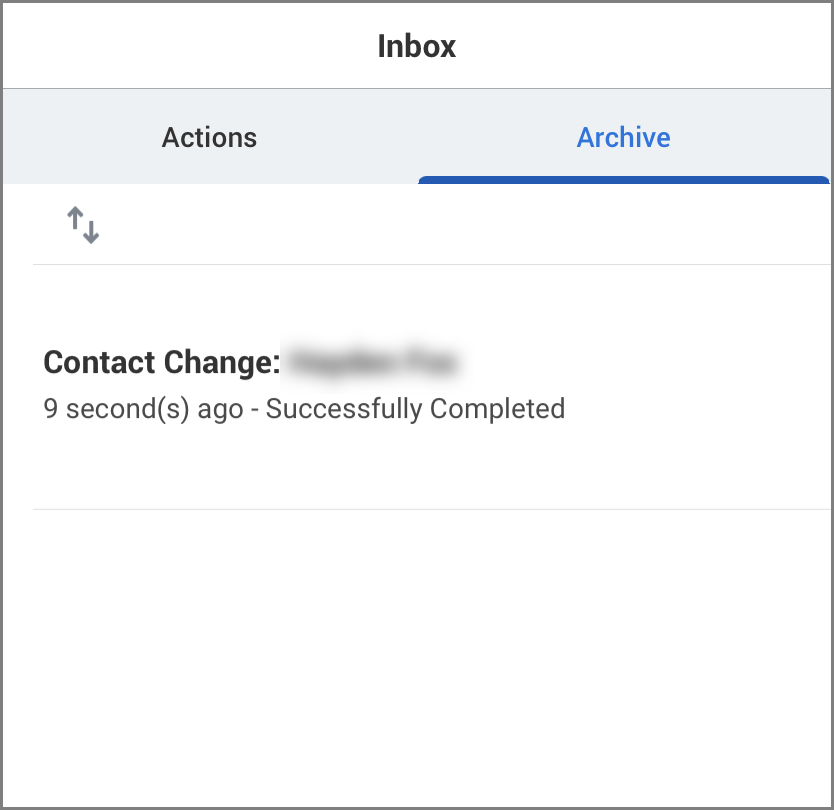Click the sort arrows icon
Viewport: 834px width, 810px height.
[83, 226]
